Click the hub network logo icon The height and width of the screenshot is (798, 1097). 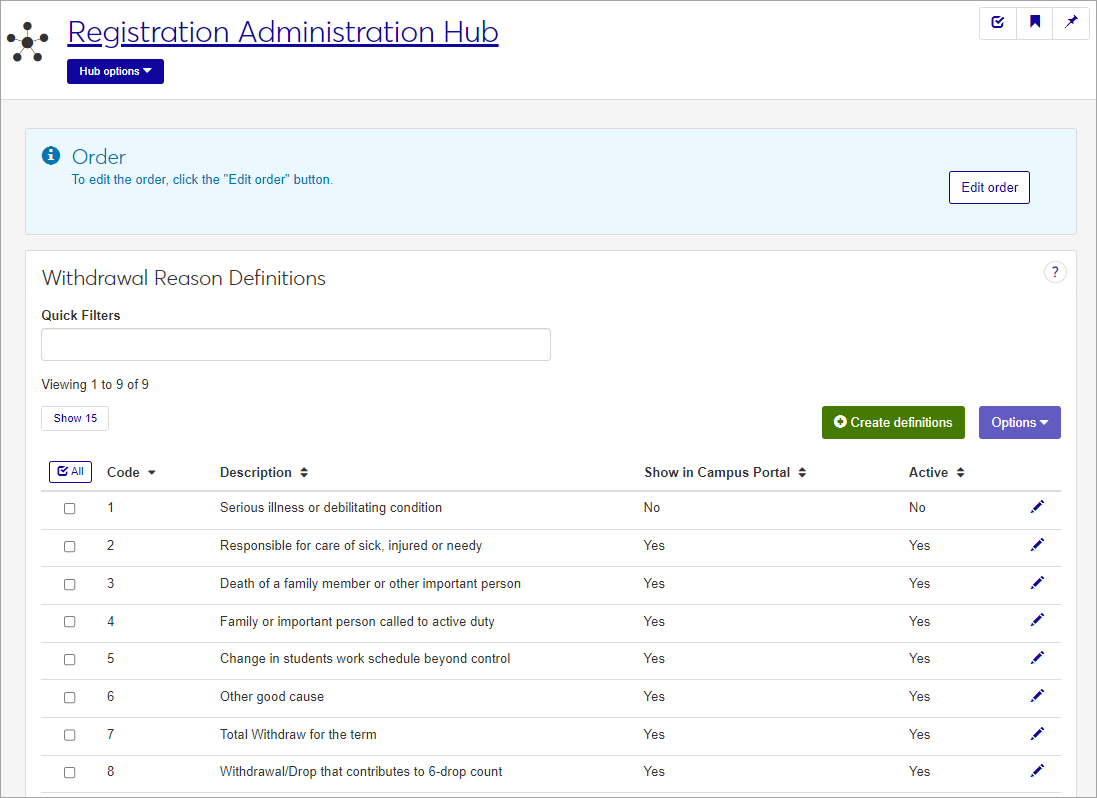pyautogui.click(x=27, y=41)
